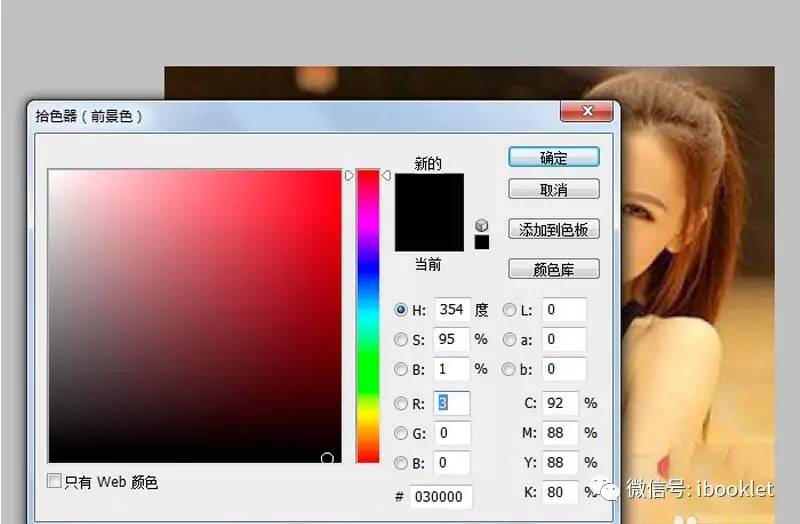Select the Lab b radio button
This screenshot has width=800, height=524.
508,369
